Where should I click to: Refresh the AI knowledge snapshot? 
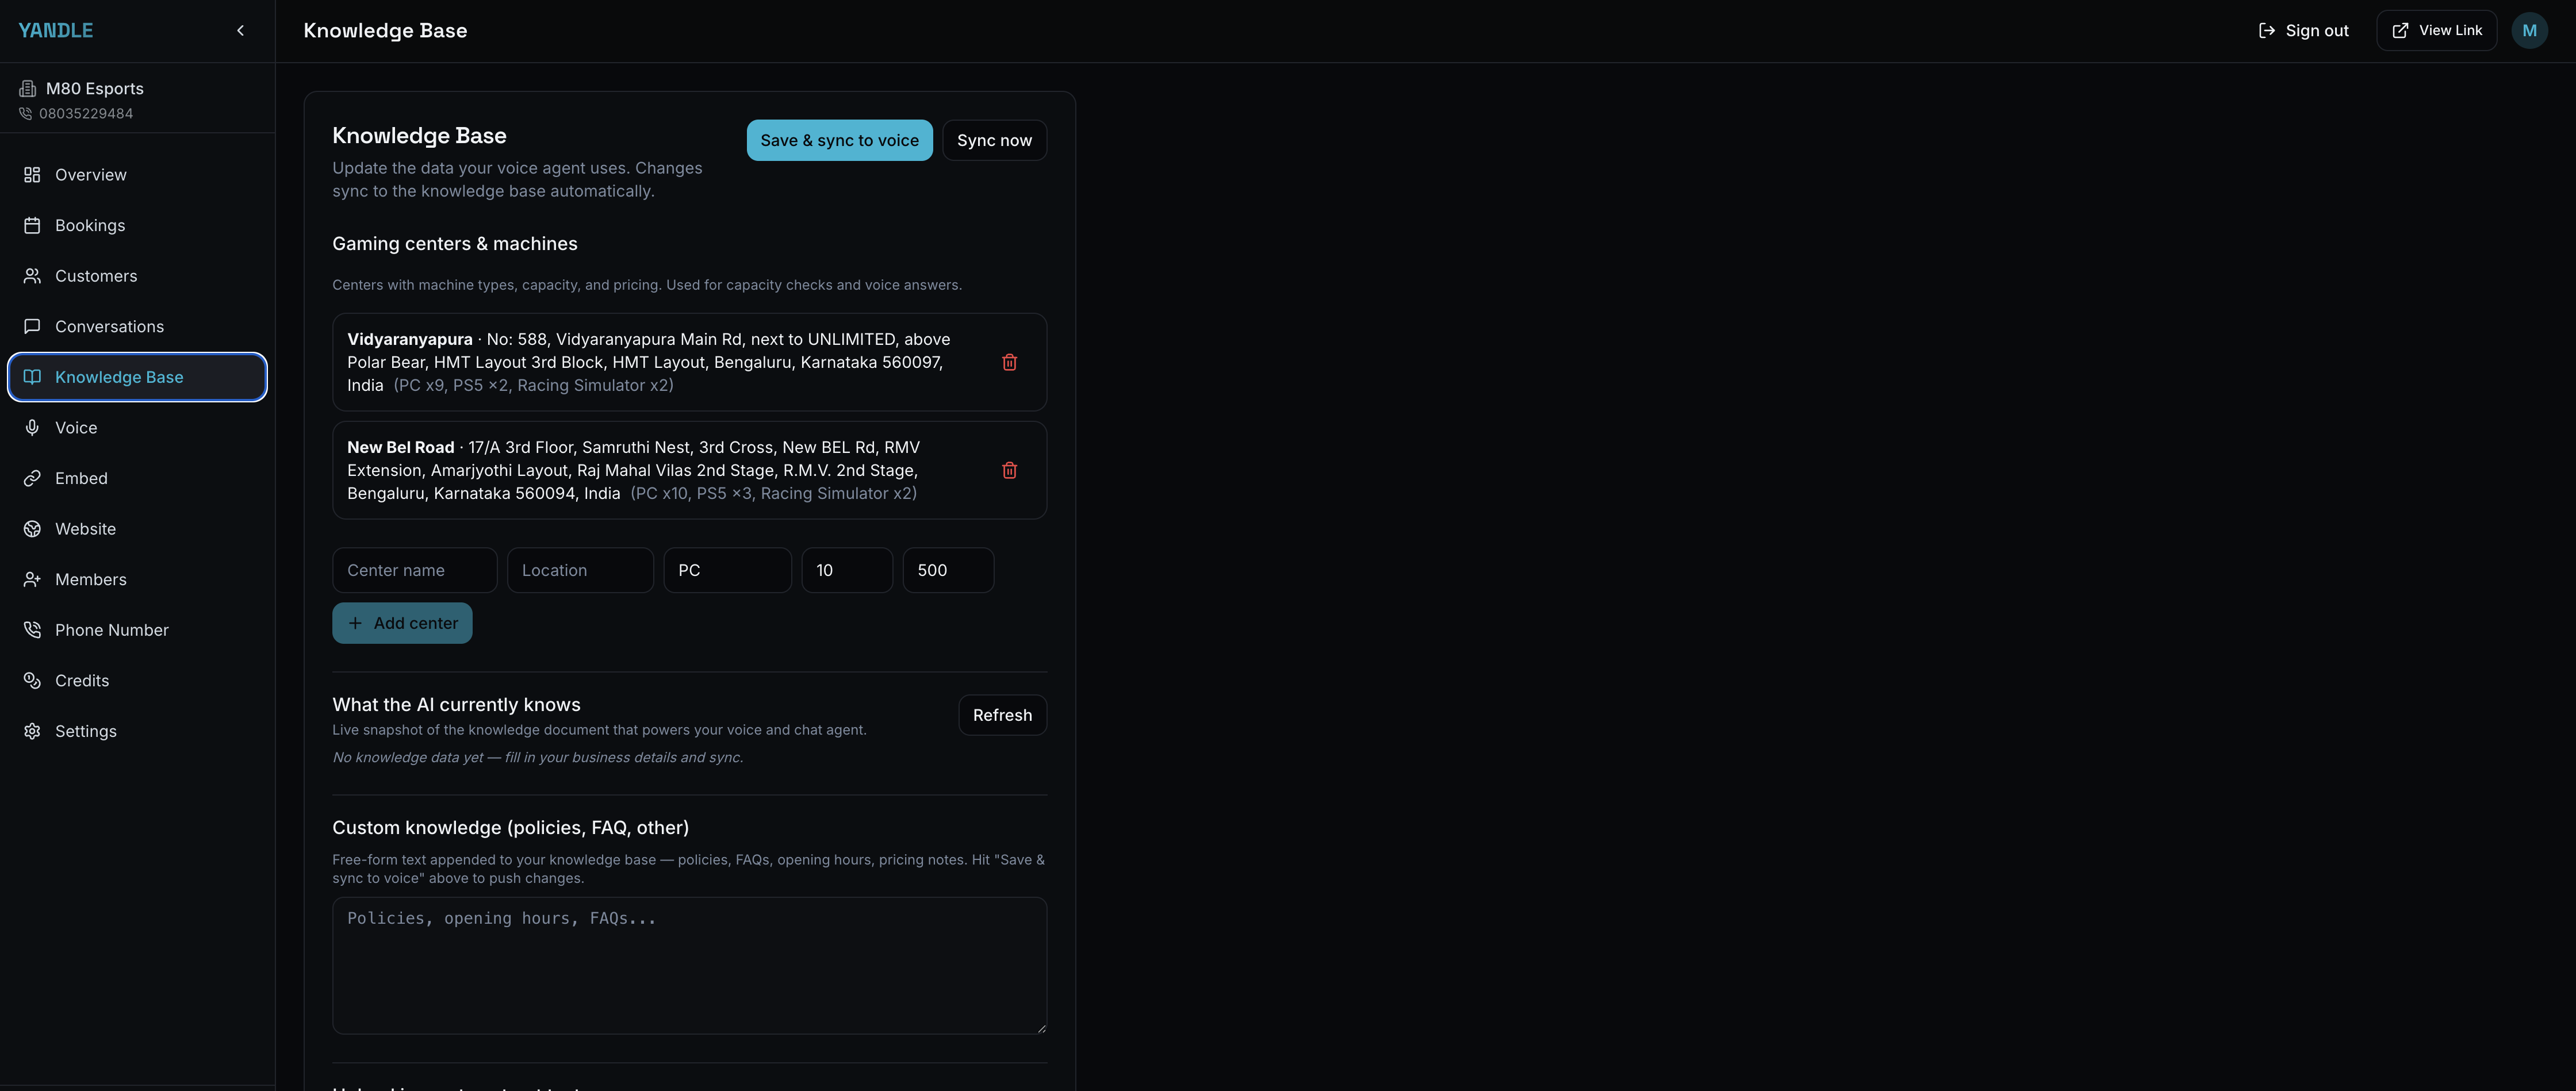[1001, 715]
